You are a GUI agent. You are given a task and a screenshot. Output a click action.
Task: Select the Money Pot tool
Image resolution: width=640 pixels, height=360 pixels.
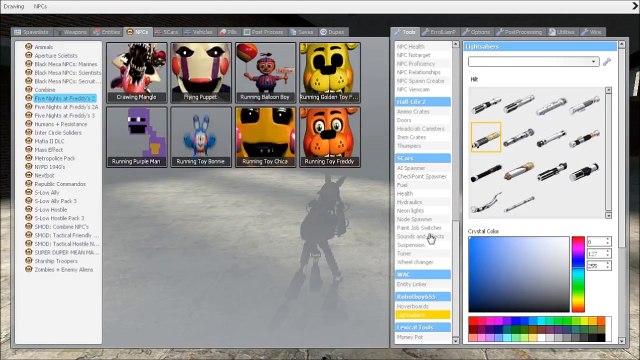coord(423,337)
